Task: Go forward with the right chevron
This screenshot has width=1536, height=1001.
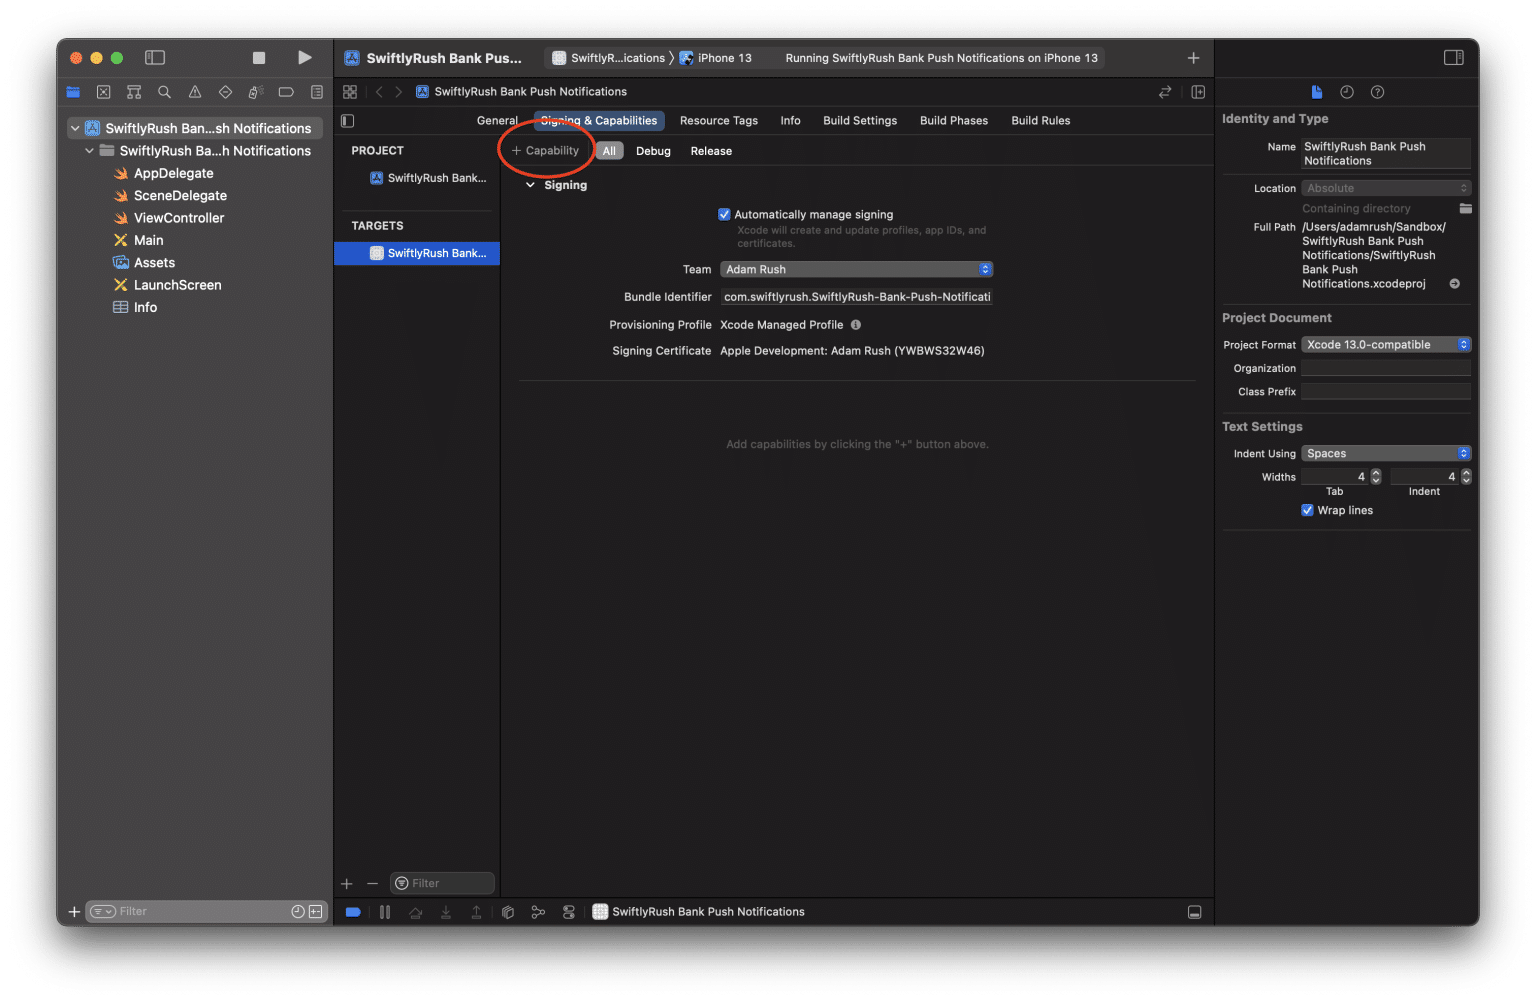Action: [x=398, y=92]
